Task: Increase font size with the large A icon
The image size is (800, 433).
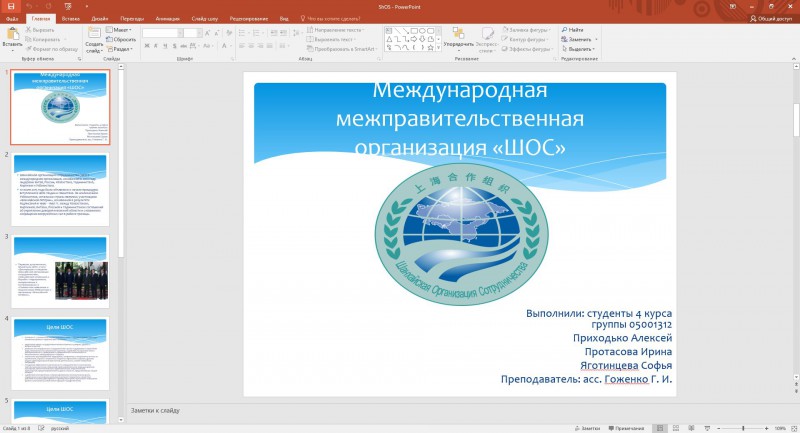Action: coord(208,33)
